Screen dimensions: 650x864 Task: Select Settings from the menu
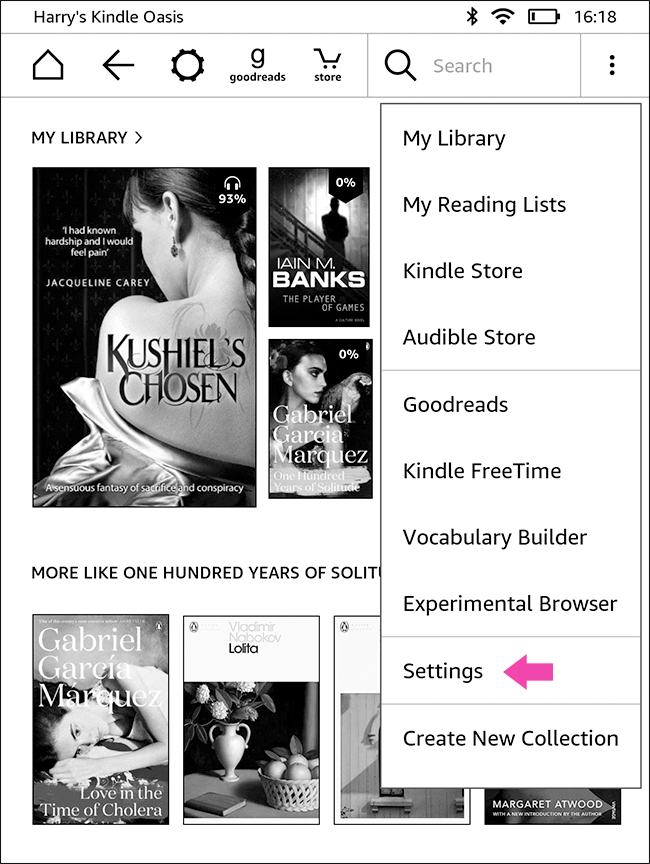(511, 671)
